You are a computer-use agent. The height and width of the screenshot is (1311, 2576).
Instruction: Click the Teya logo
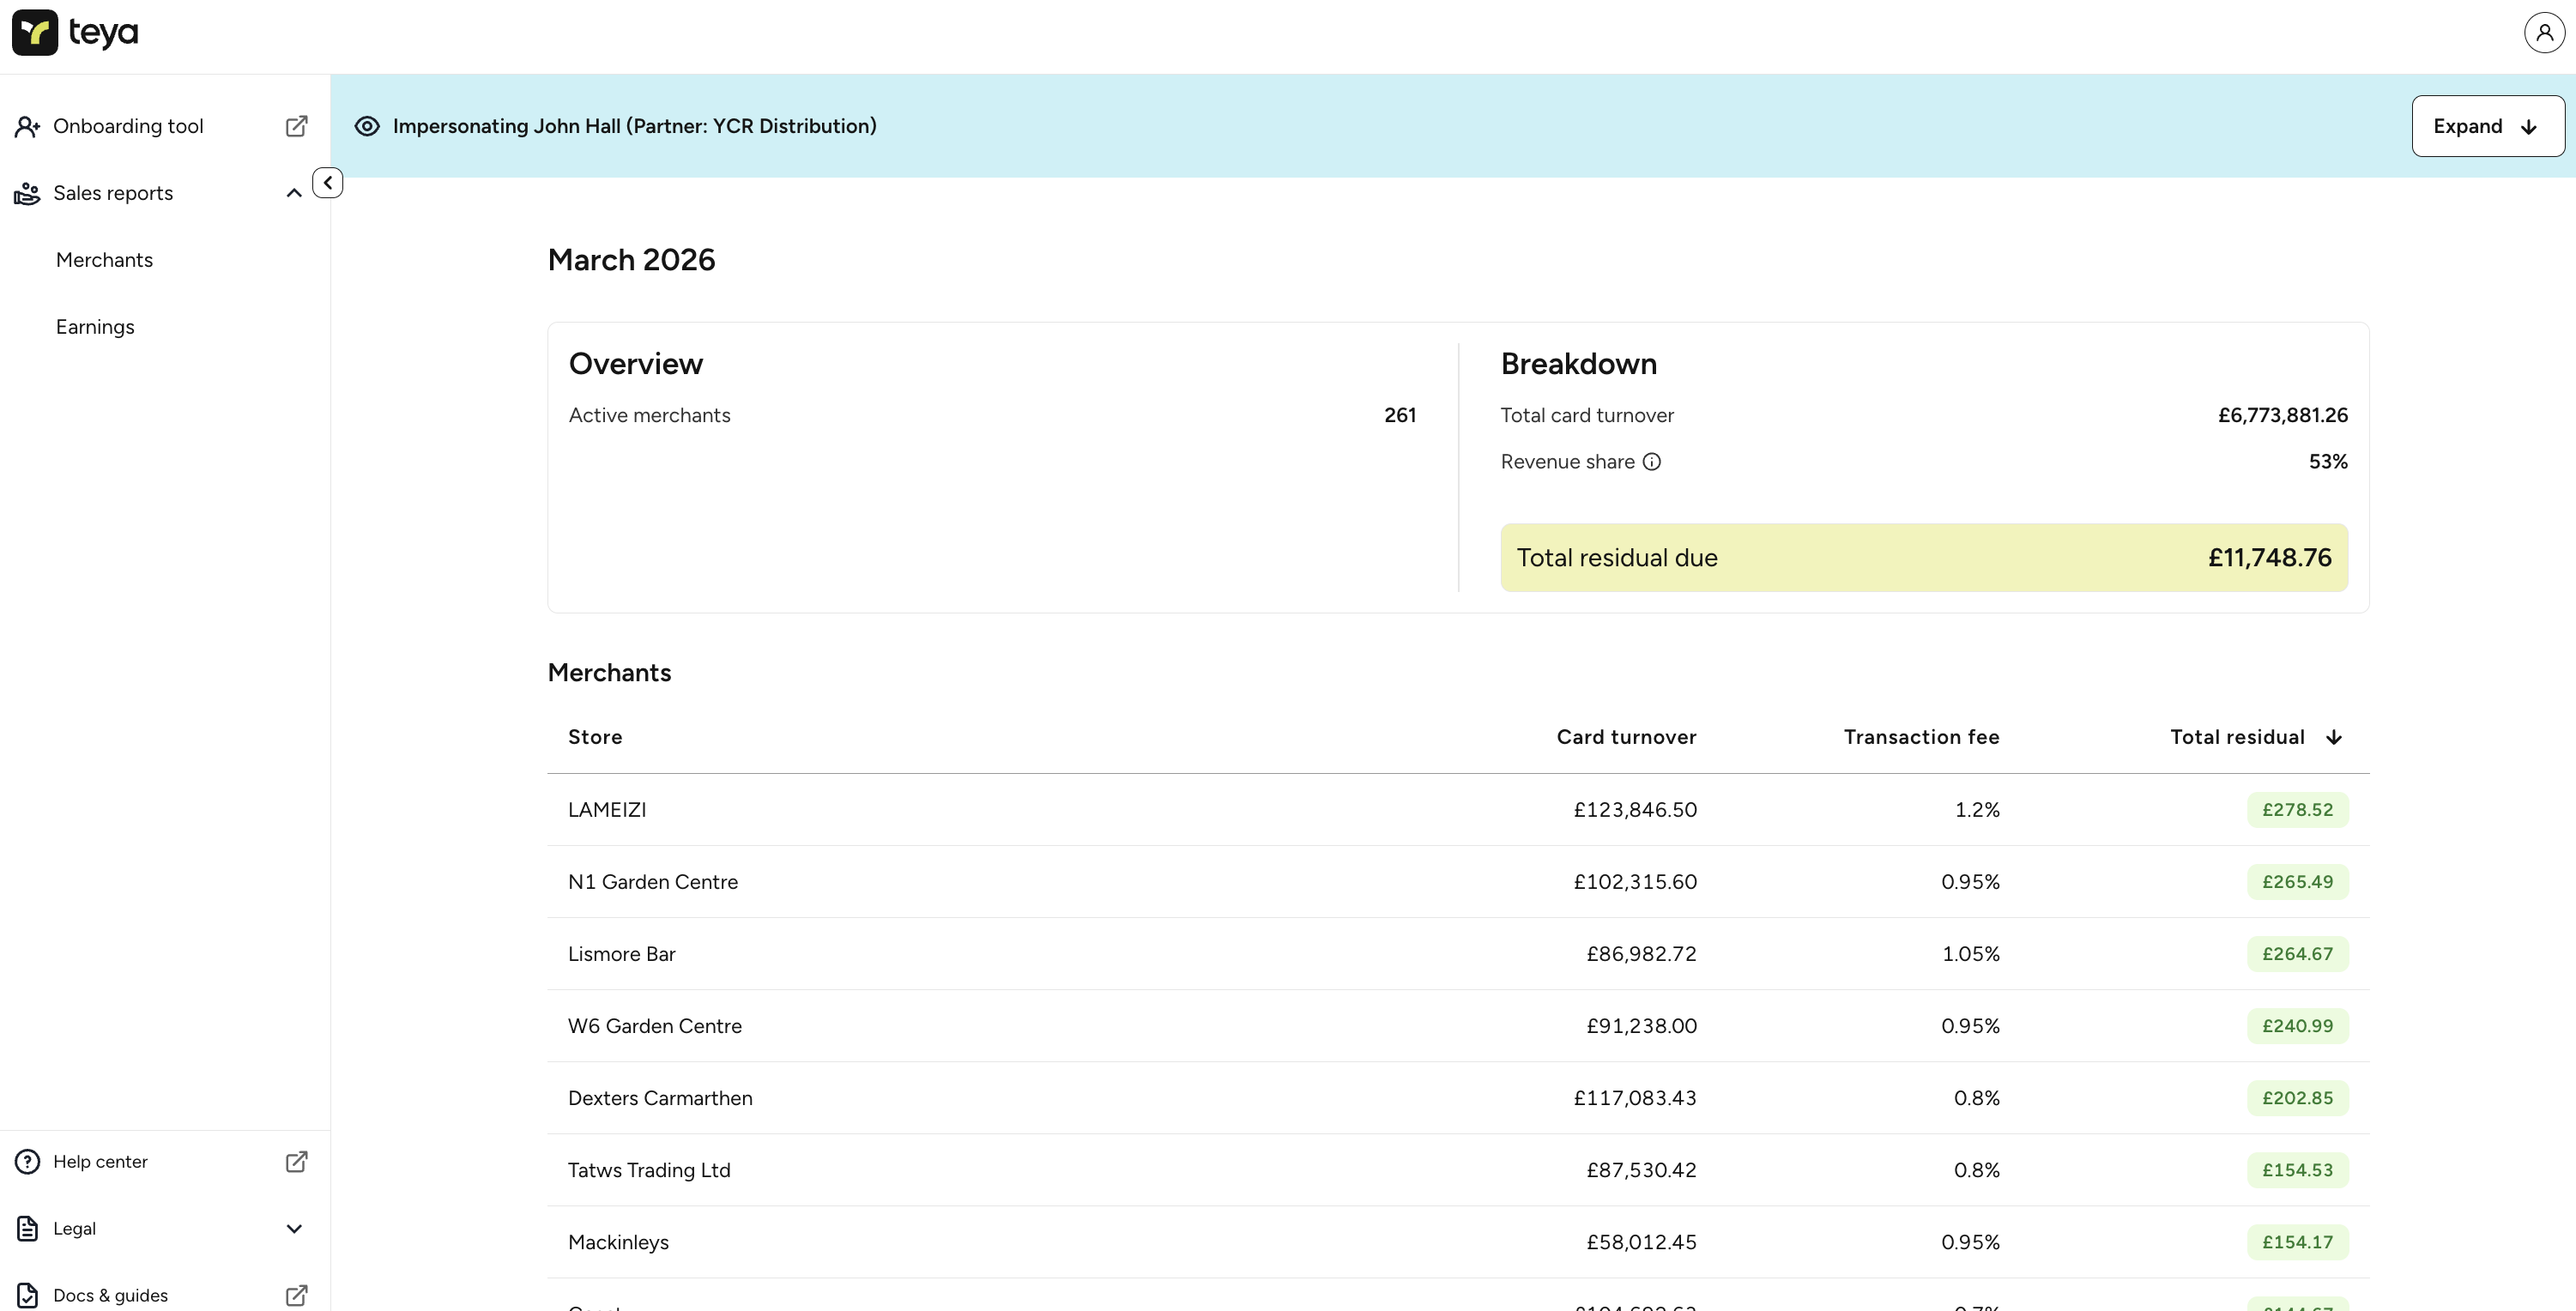tap(75, 33)
